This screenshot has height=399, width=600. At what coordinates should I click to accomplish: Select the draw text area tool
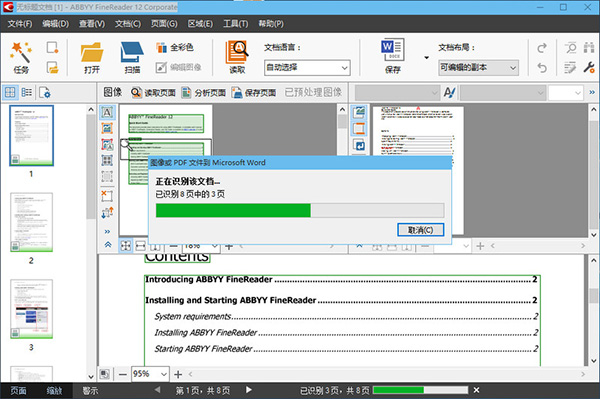pyautogui.click(x=107, y=112)
